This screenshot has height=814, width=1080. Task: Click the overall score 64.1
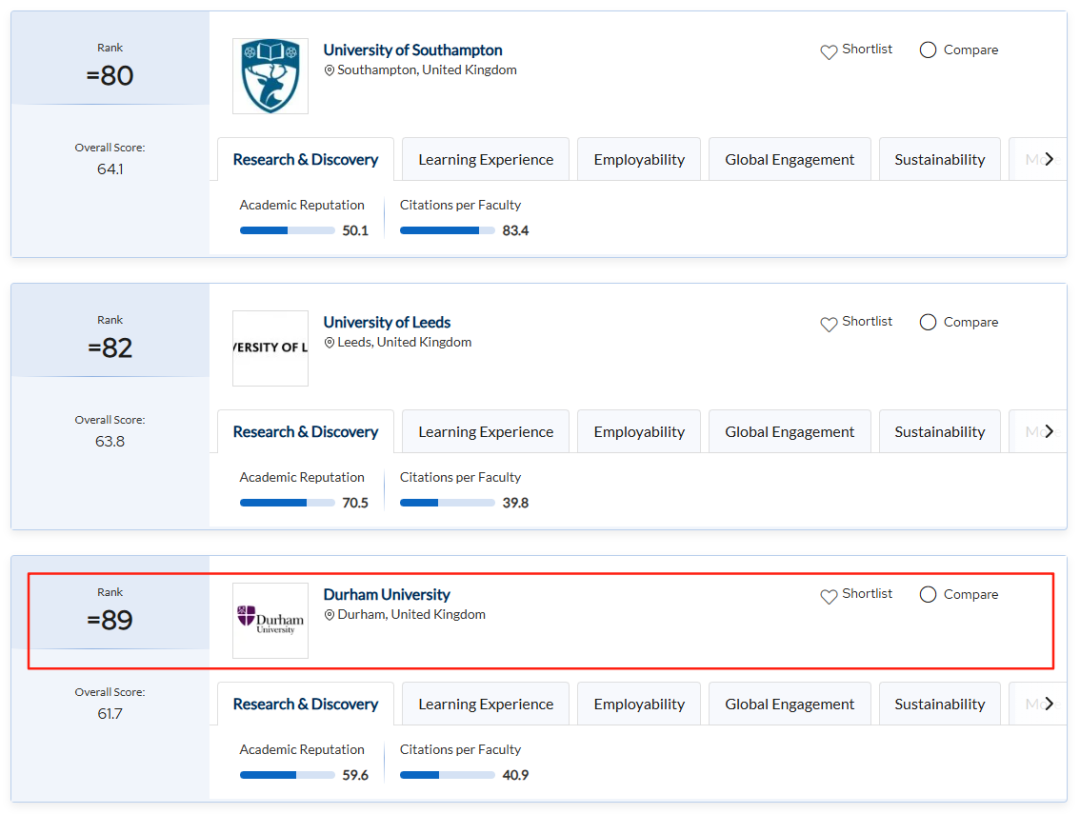[x=110, y=169]
